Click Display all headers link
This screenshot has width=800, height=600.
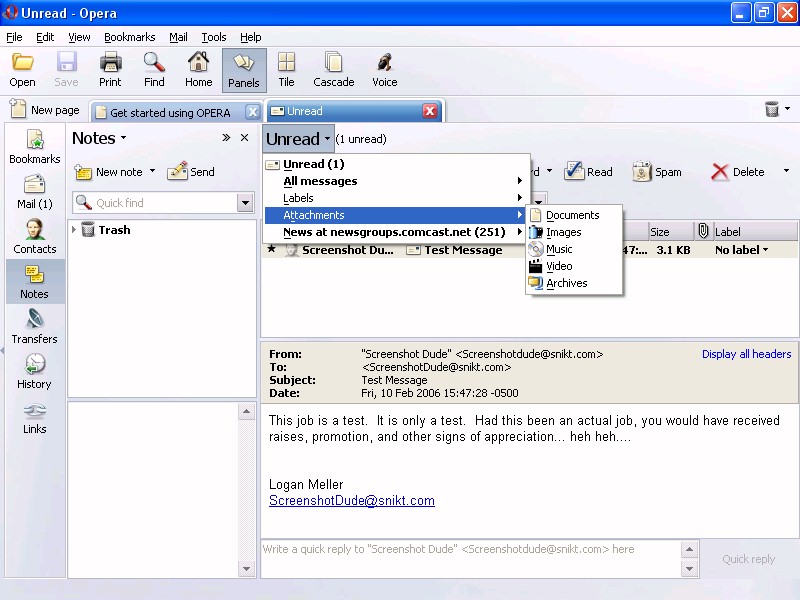(746, 354)
